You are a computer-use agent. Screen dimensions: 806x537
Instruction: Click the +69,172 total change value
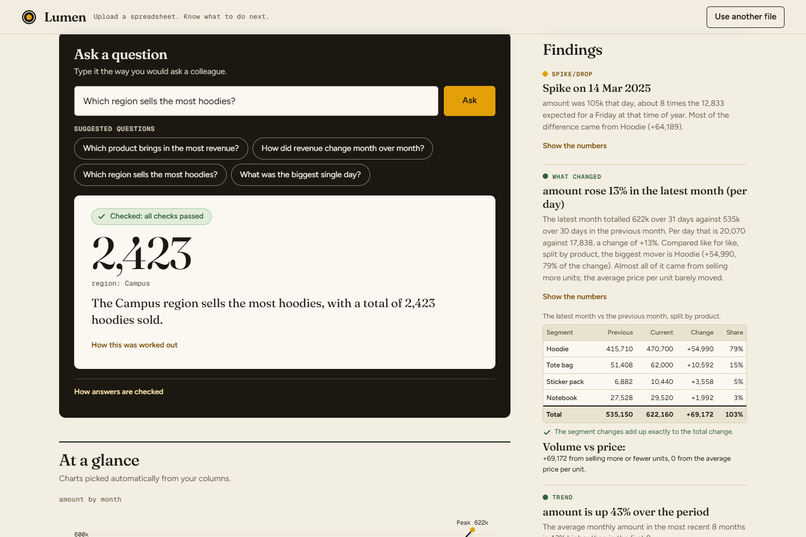(700, 414)
